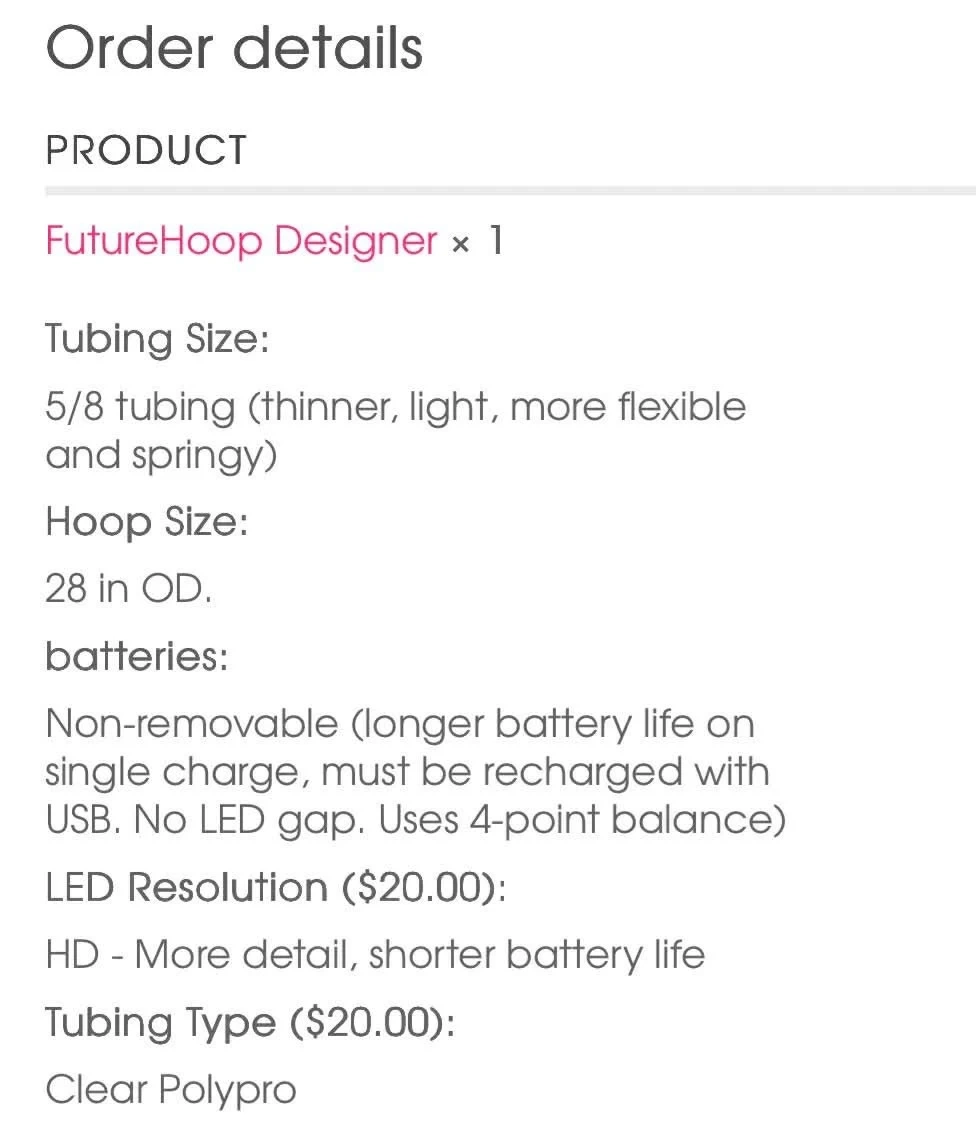Click the 'single charge, must be recharged' line
The width and height of the screenshot is (976, 1145).
coord(407,772)
